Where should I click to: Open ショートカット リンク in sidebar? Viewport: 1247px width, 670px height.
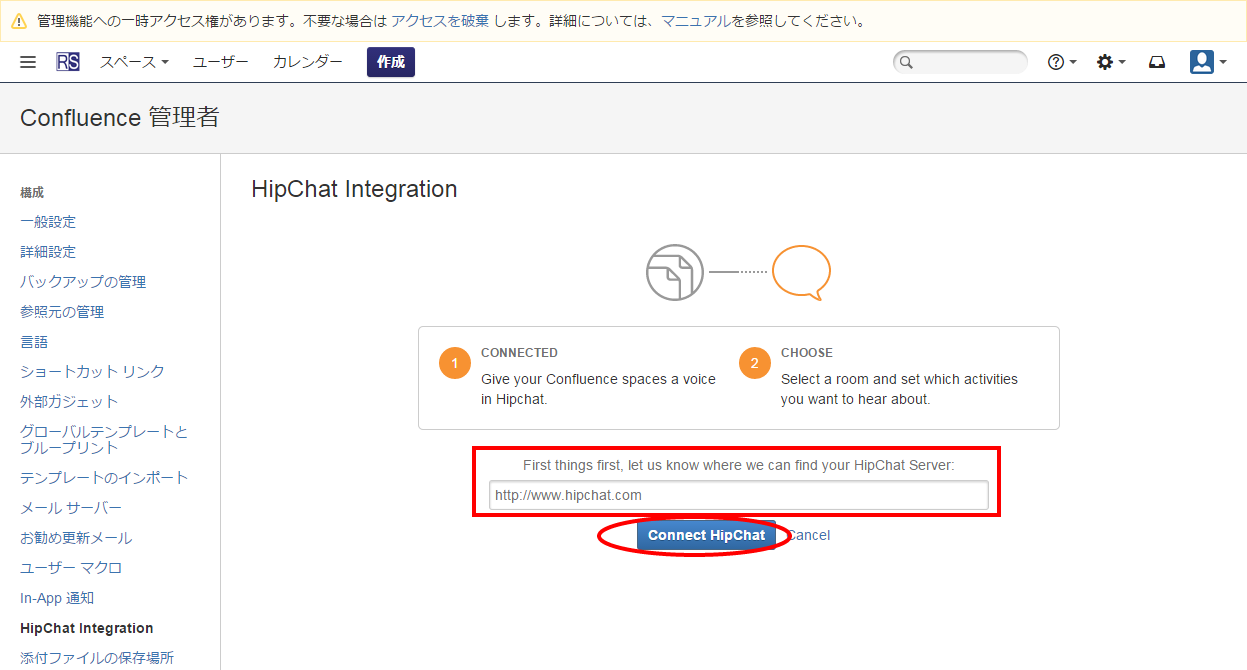[92, 372]
